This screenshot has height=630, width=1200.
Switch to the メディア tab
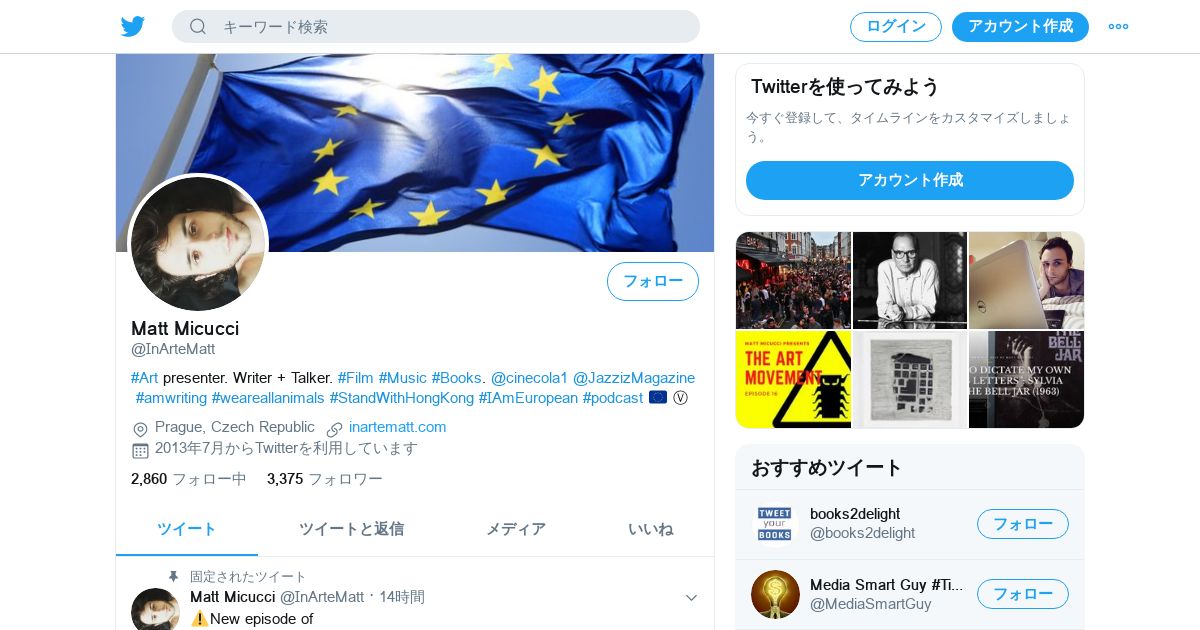click(x=516, y=529)
